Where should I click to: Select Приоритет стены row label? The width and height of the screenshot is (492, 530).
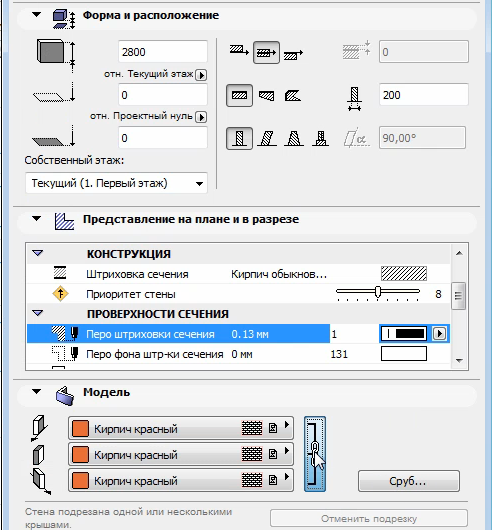131,294
